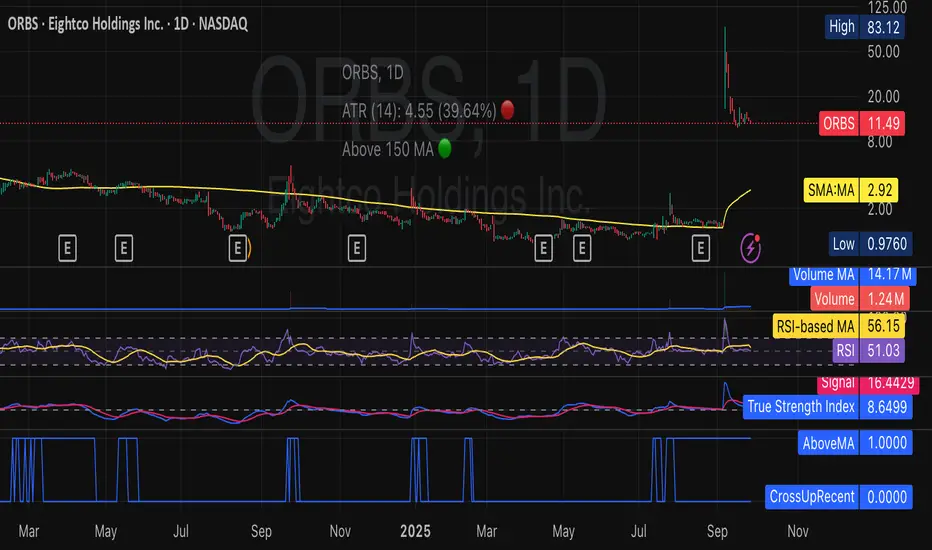Image resolution: width=932 pixels, height=550 pixels.
Task: Click the red dot beside ATR (14) reading
Action: (508, 110)
